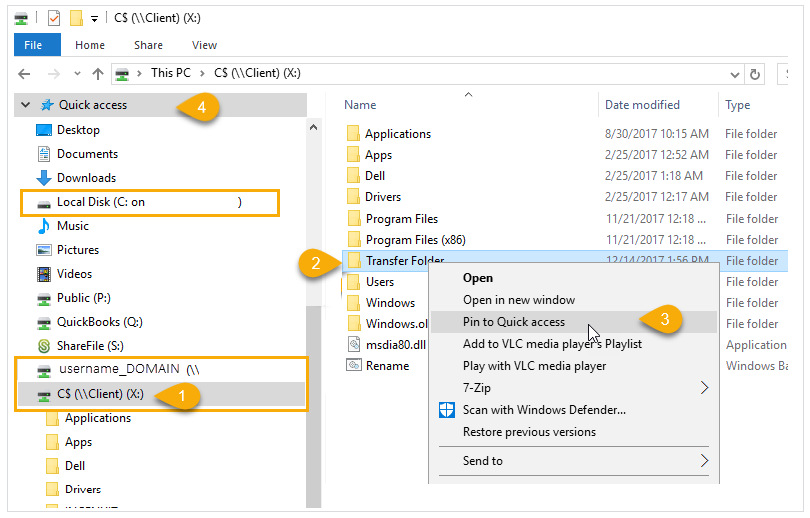810x518 pixels.
Task: Open Pictures in the navigation pane
Action: coord(77,250)
